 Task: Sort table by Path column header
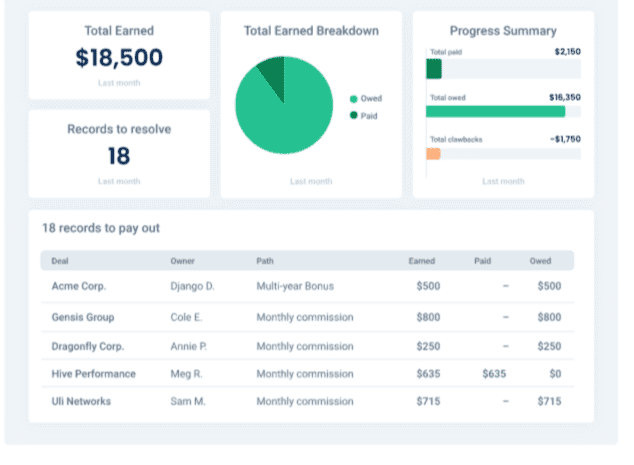tap(265, 261)
